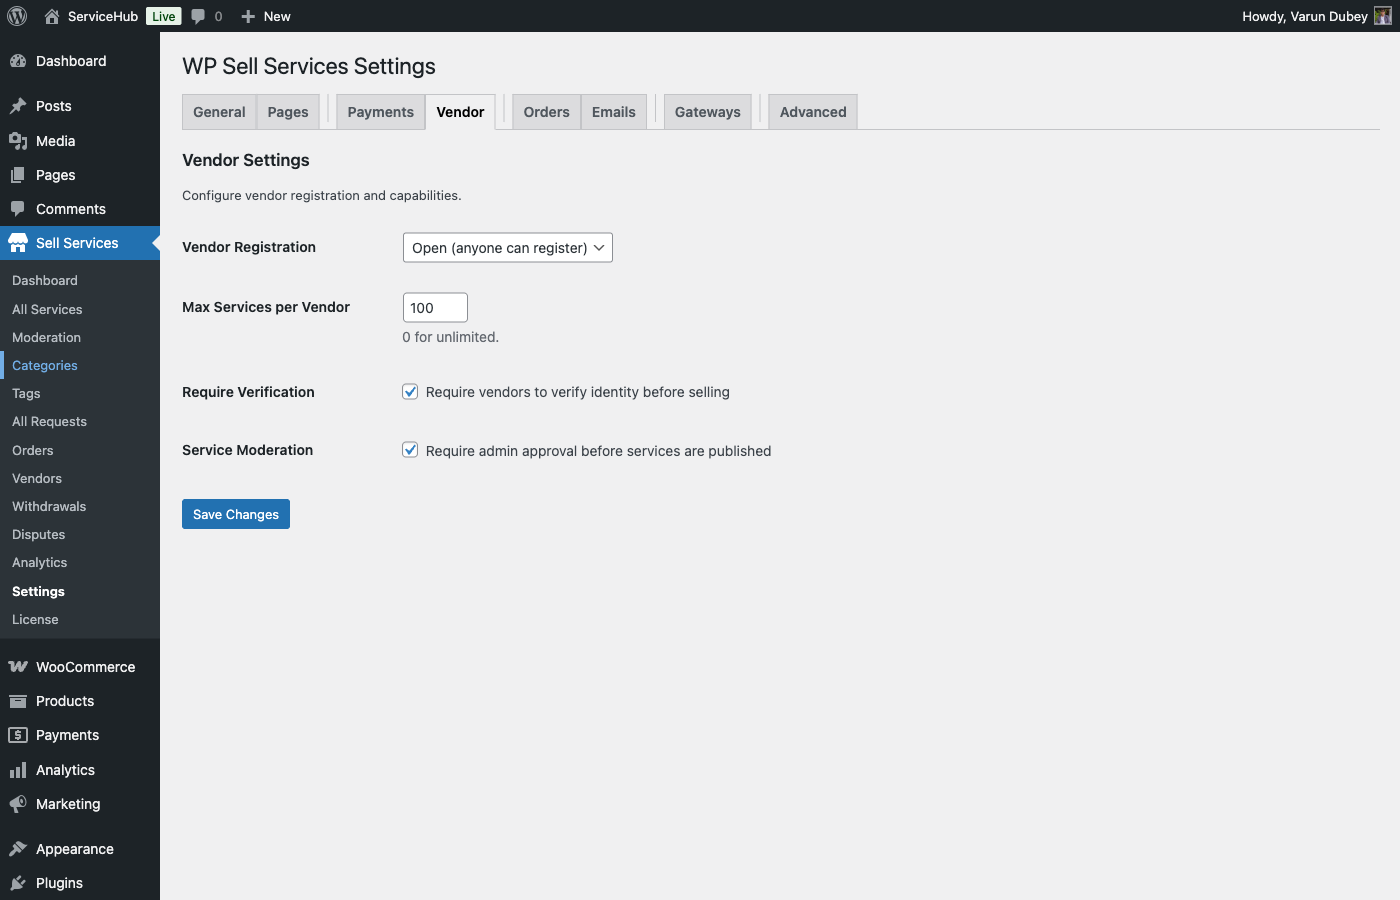Select the Sell Services storefront icon
The height and width of the screenshot is (900, 1400).
[21, 242]
